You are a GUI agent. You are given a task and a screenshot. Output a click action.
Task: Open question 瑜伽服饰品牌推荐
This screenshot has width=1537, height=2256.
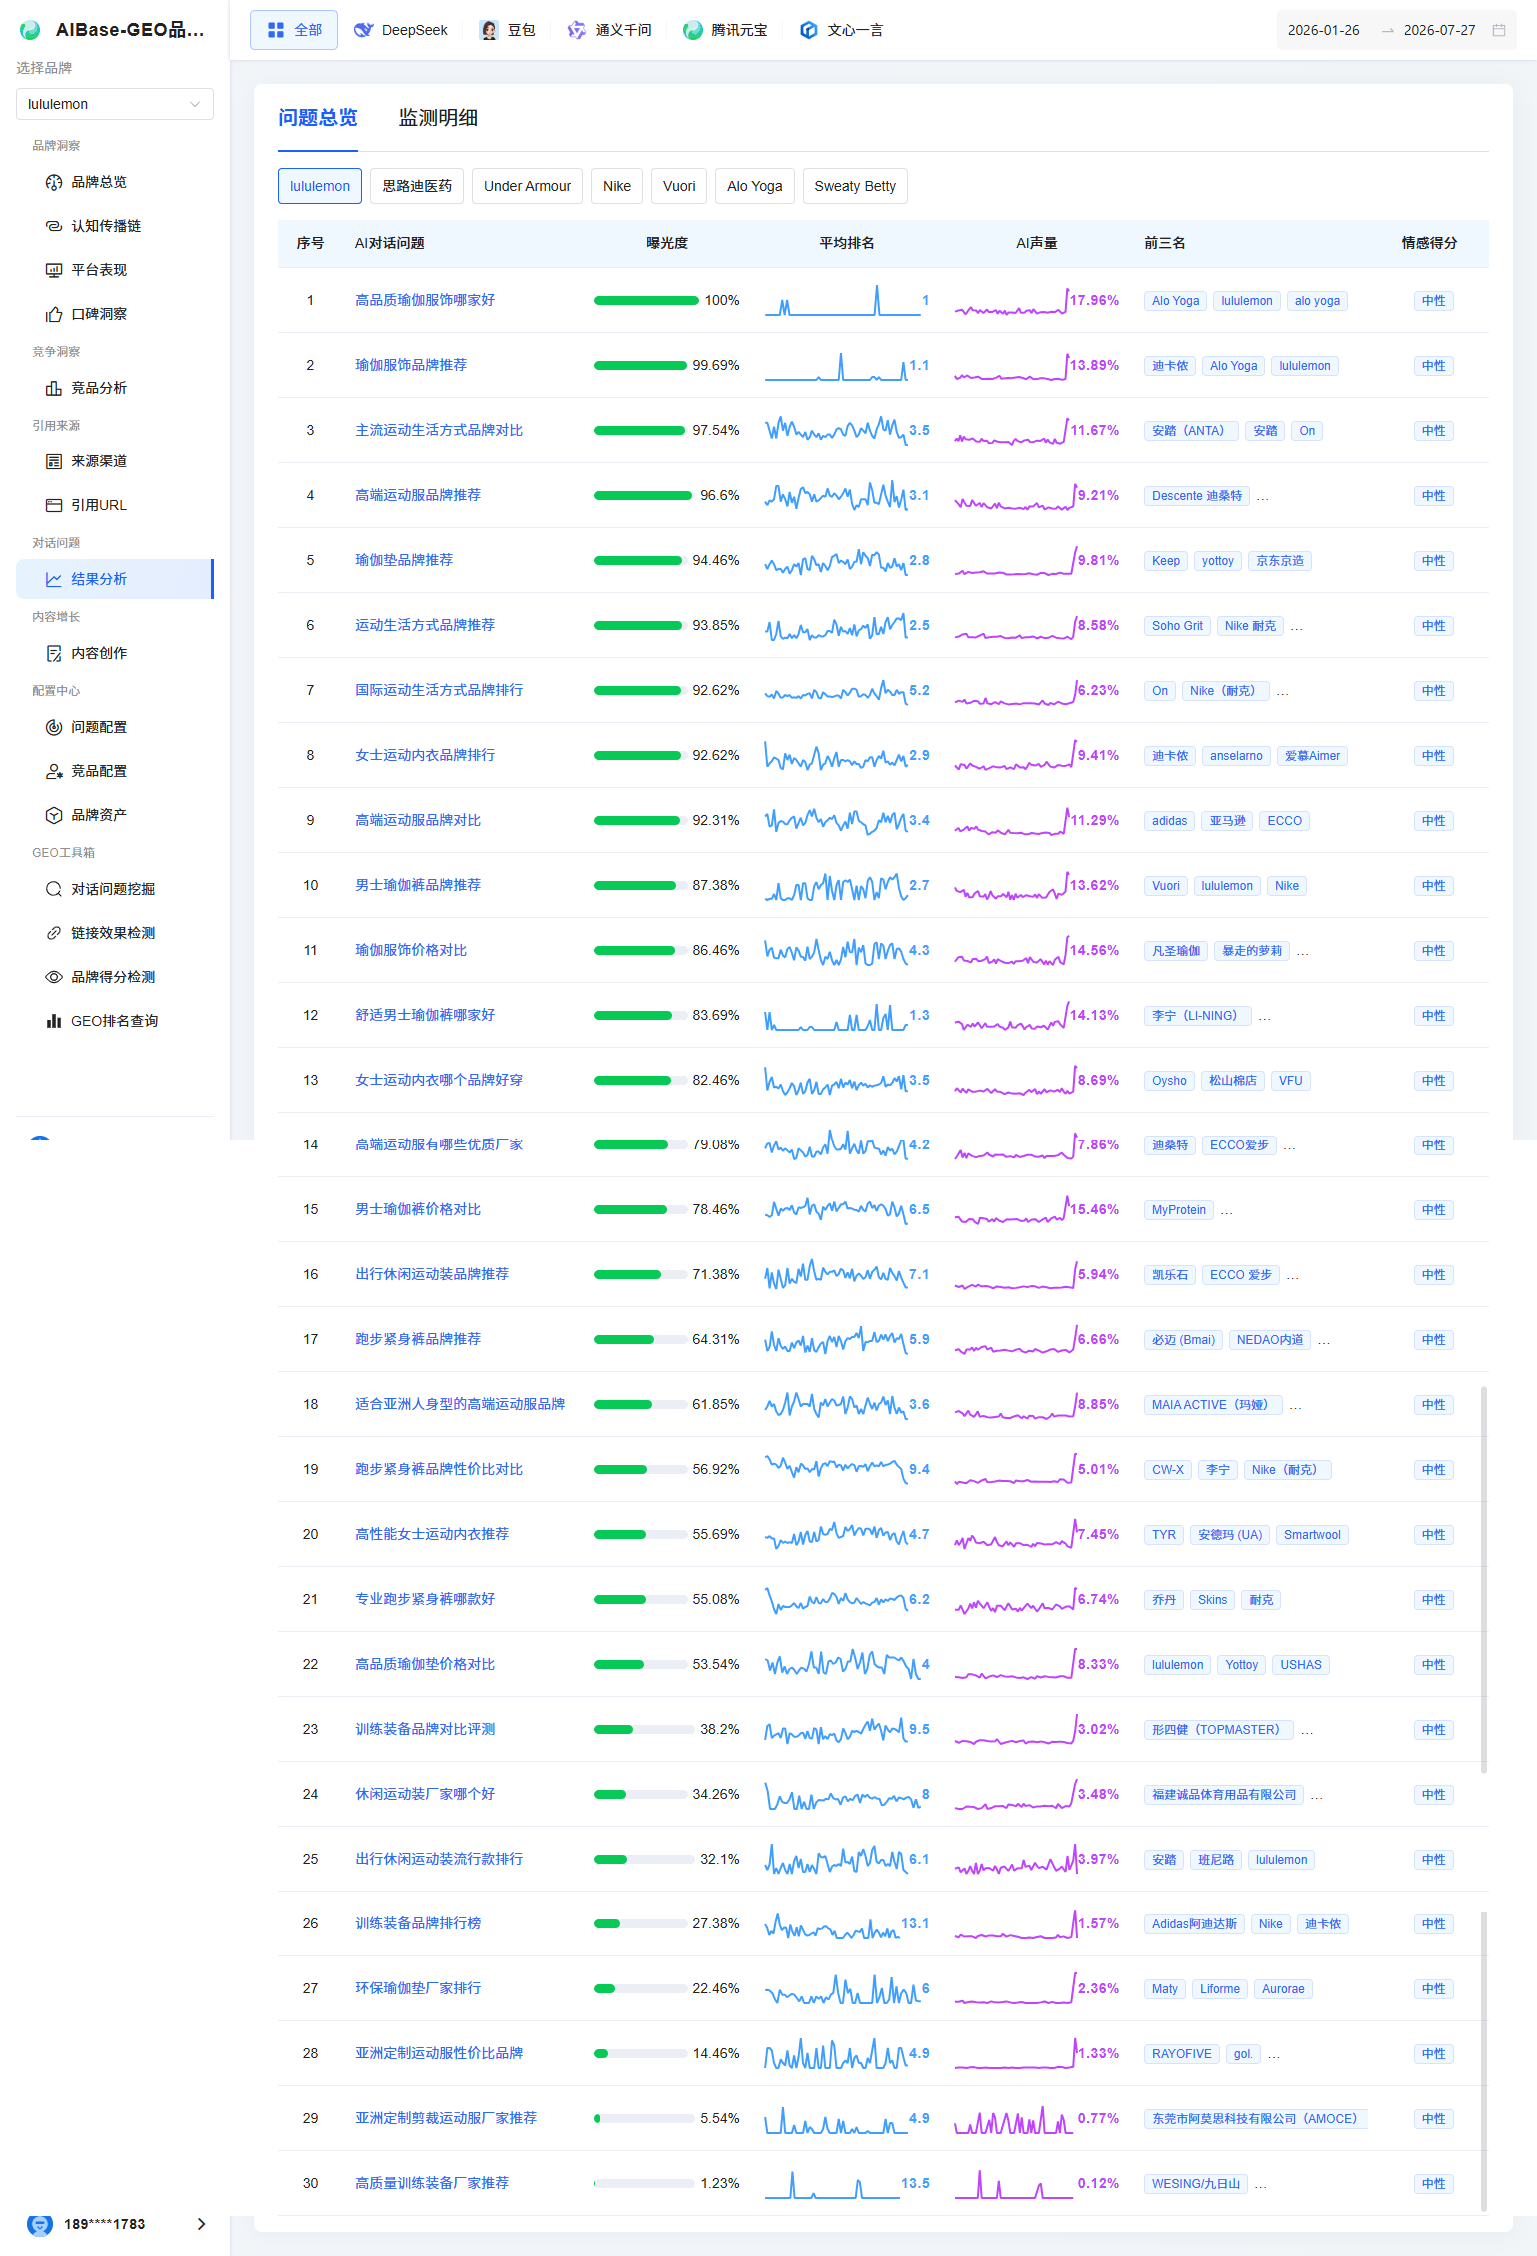(x=411, y=365)
